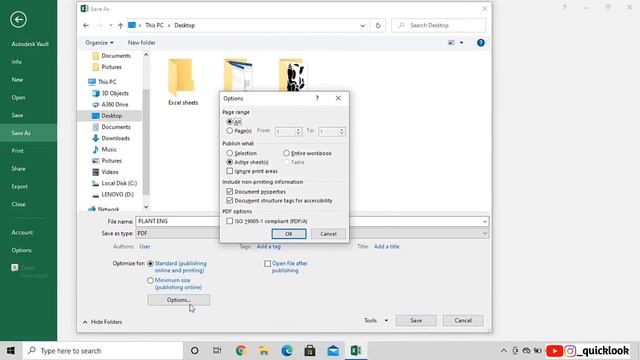Viewport: 640px width, 360px height.
Task: Open the Options dialog help question mark
Action: tap(317, 98)
